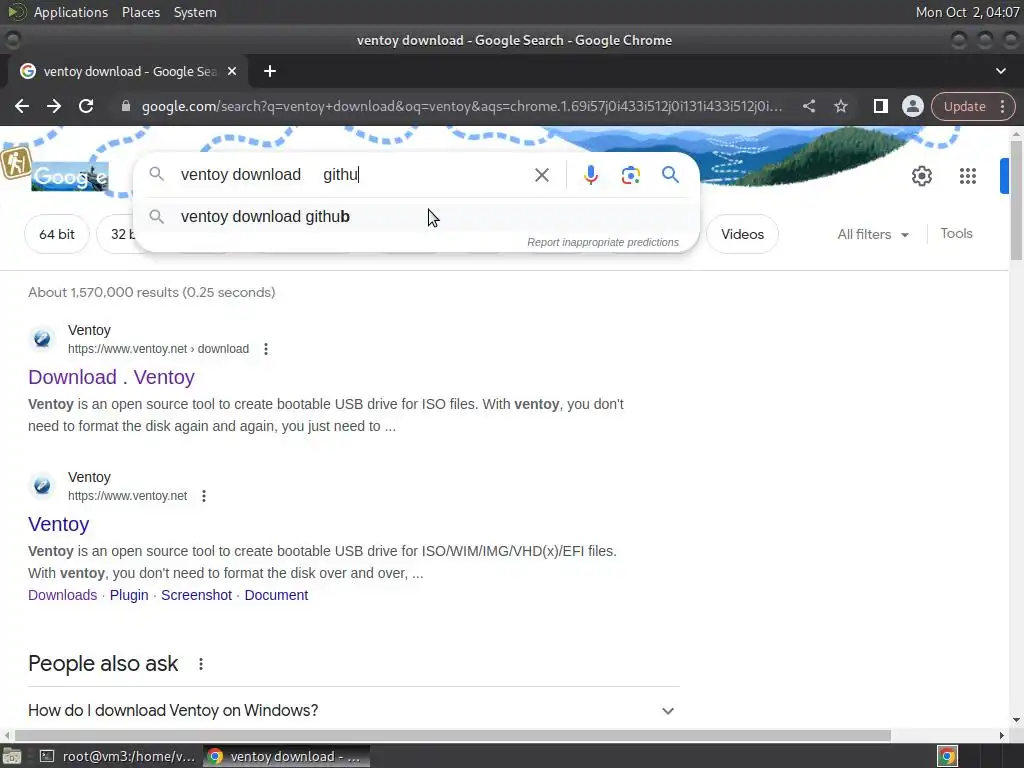Open the Screenshot sitelink
Image resolution: width=1024 pixels, height=768 pixels.
pyautogui.click(x=196, y=596)
